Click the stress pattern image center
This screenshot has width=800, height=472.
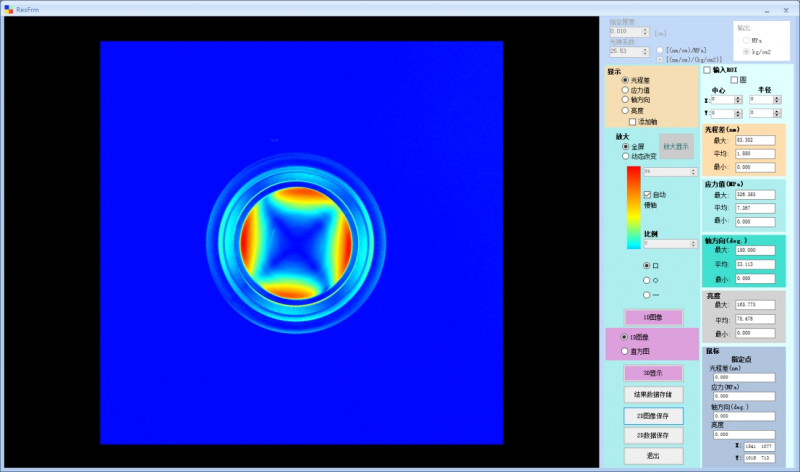tap(301, 243)
